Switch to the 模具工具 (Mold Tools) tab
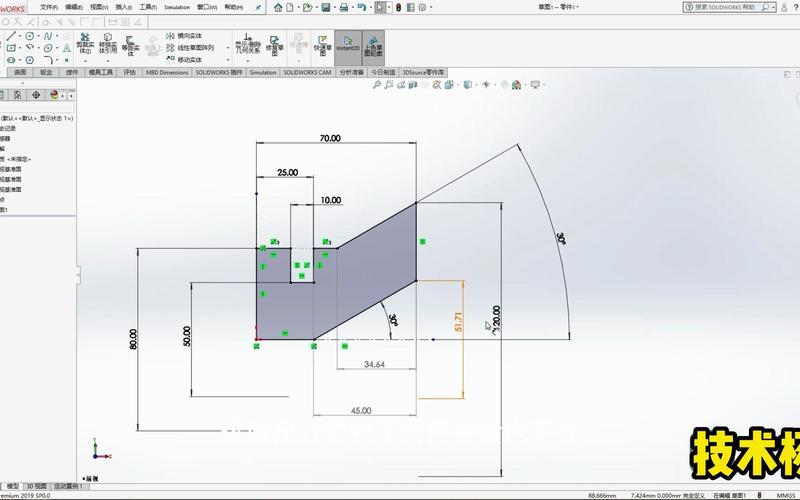 (101, 72)
